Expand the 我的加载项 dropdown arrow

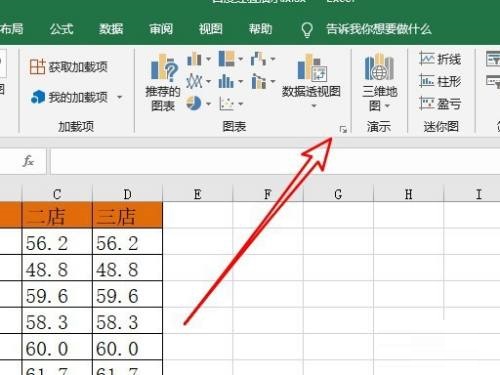click(x=119, y=97)
